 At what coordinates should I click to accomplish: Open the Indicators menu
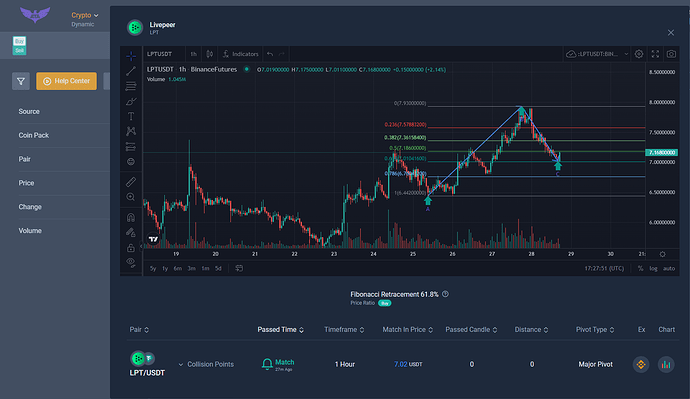click(x=241, y=54)
